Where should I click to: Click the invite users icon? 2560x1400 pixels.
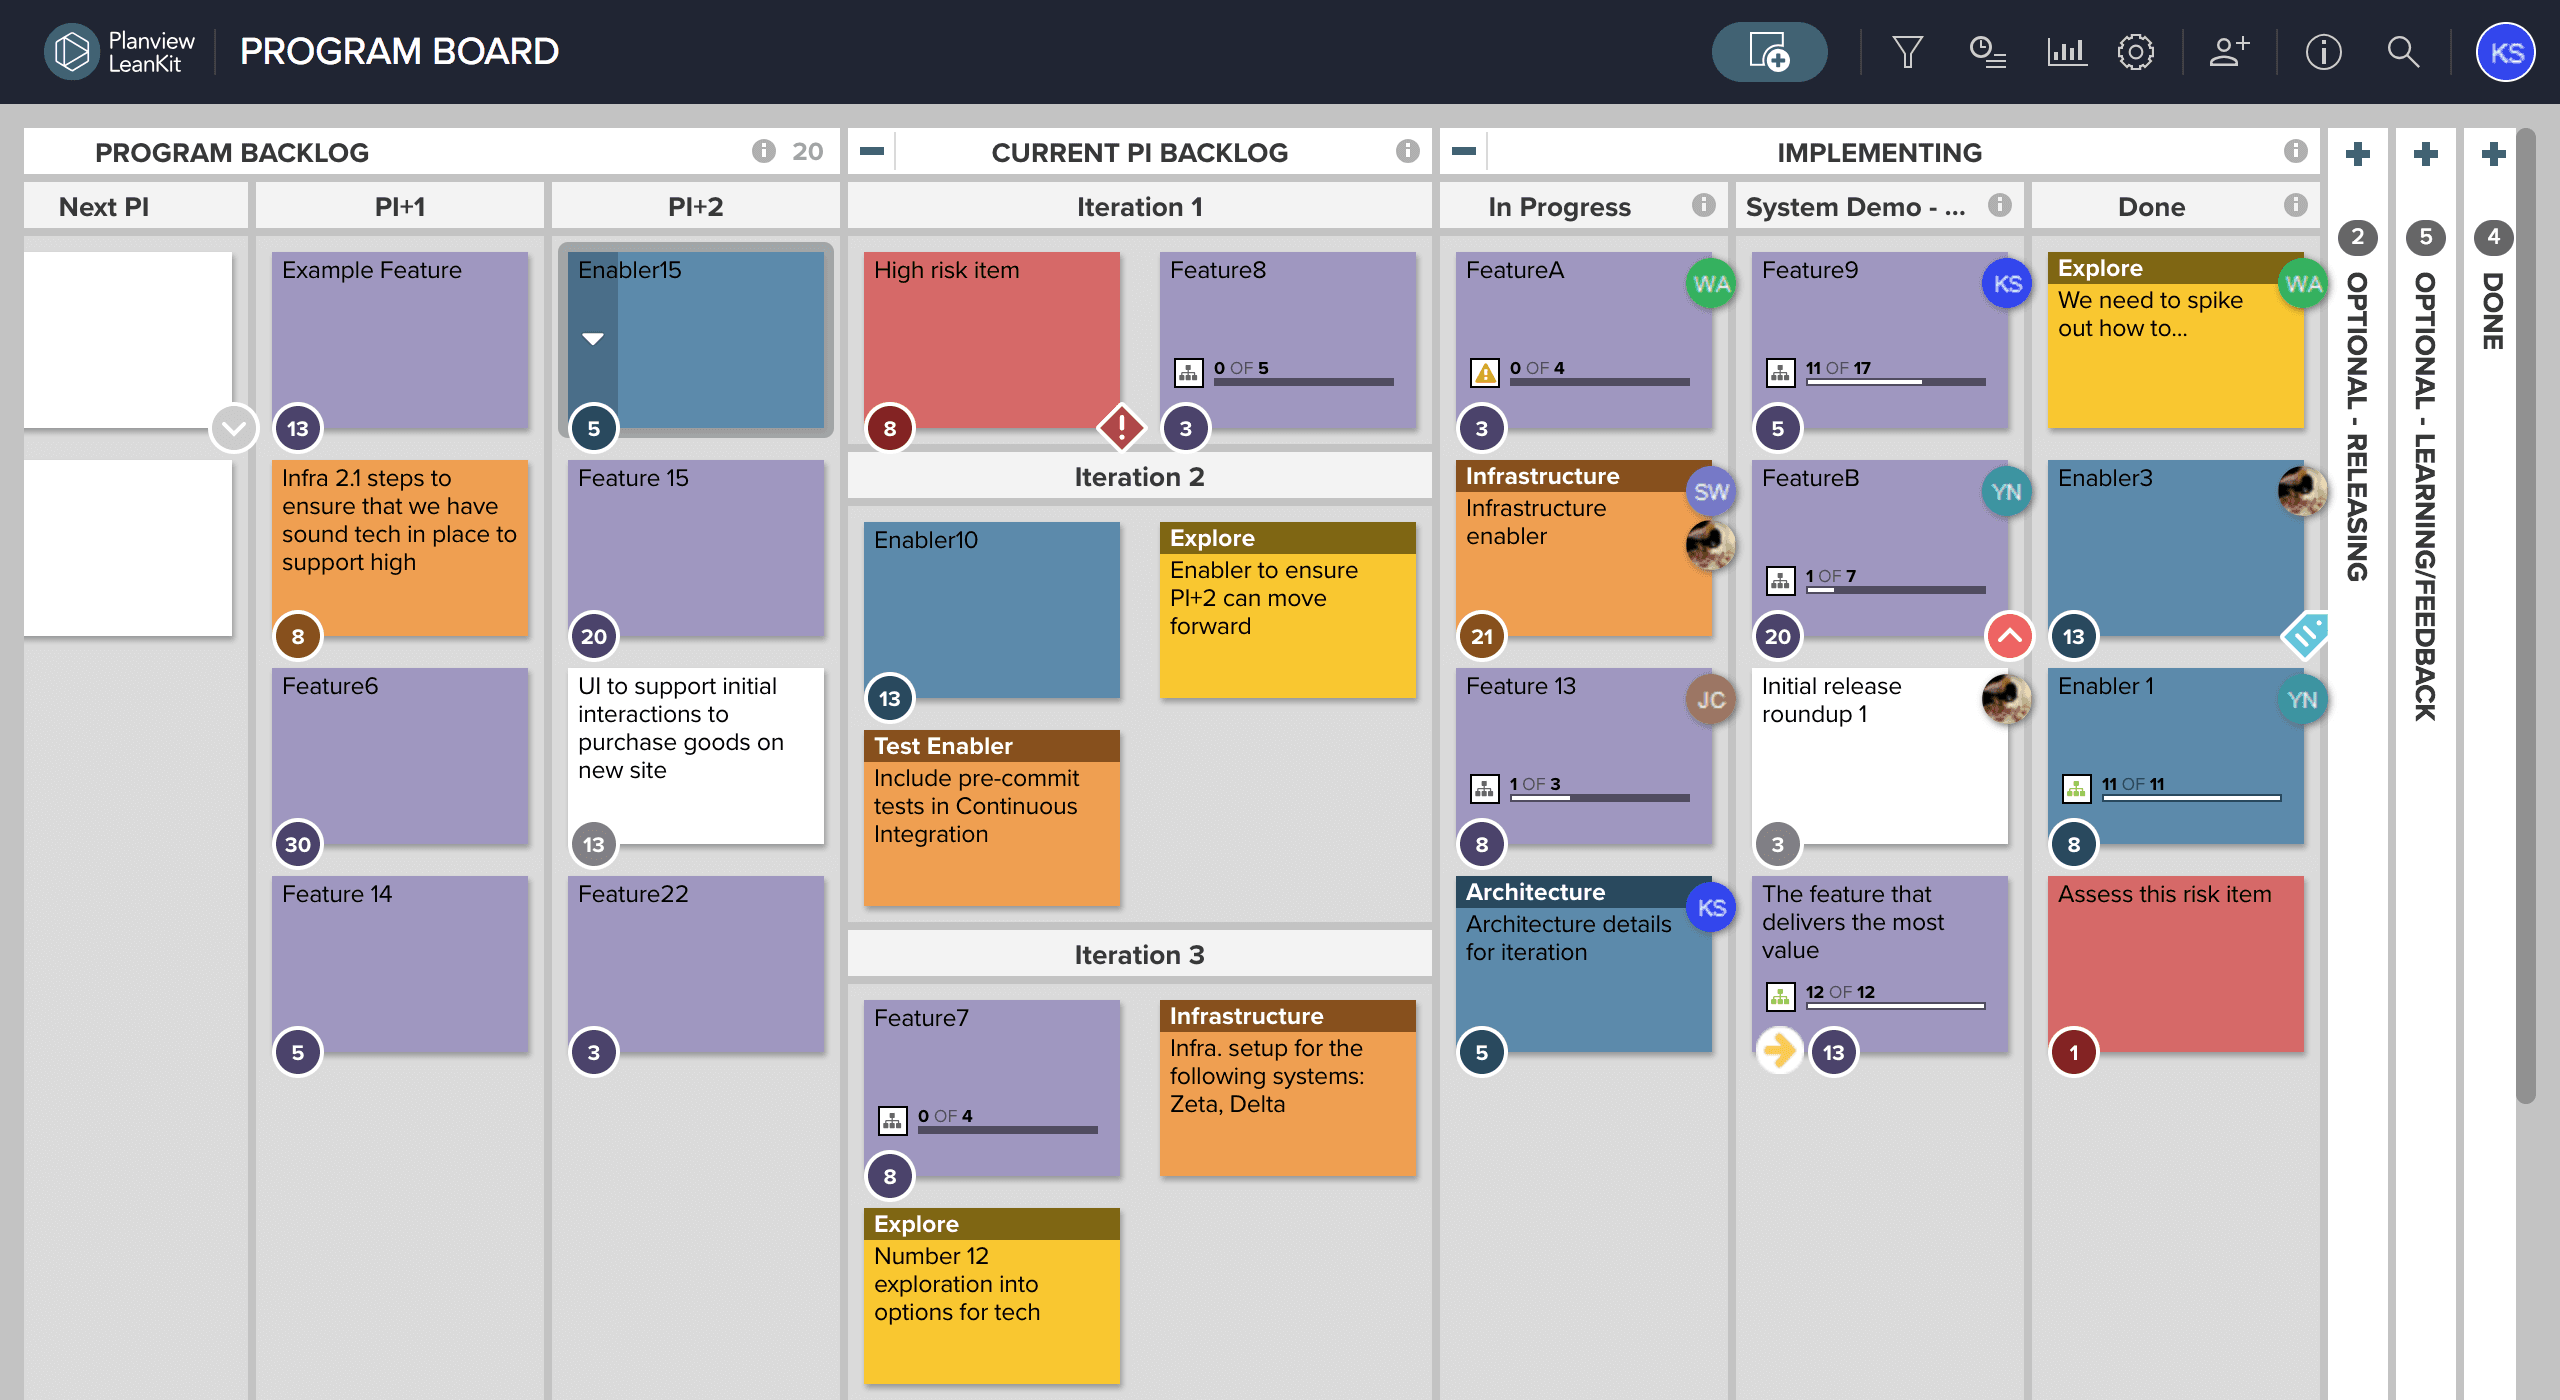(x=2229, y=52)
